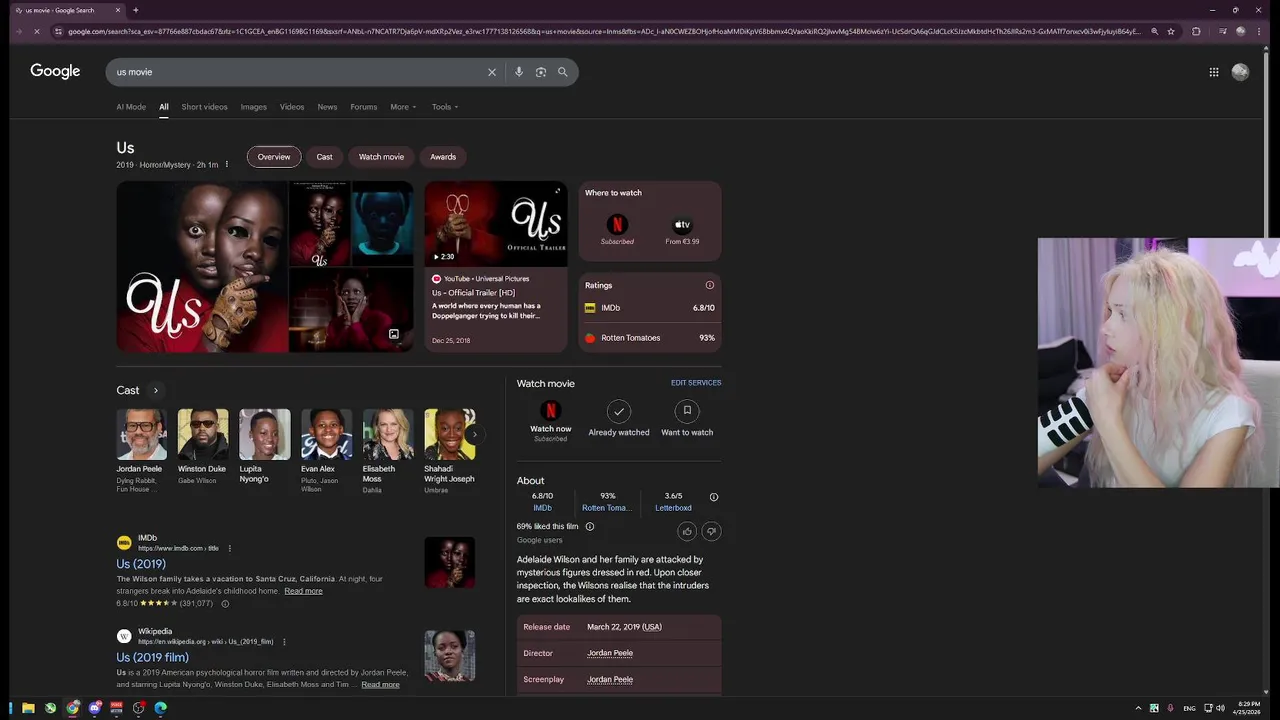
Task: Switch to News tab
Action: point(327,107)
